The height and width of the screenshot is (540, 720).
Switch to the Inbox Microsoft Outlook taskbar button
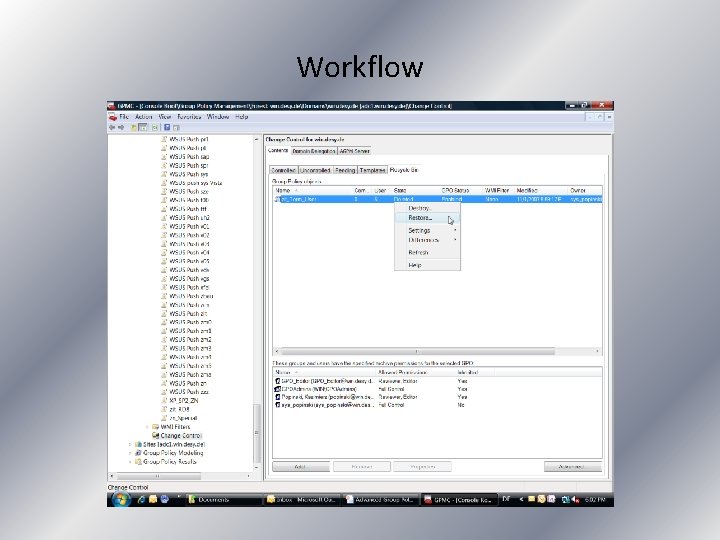coord(303,499)
